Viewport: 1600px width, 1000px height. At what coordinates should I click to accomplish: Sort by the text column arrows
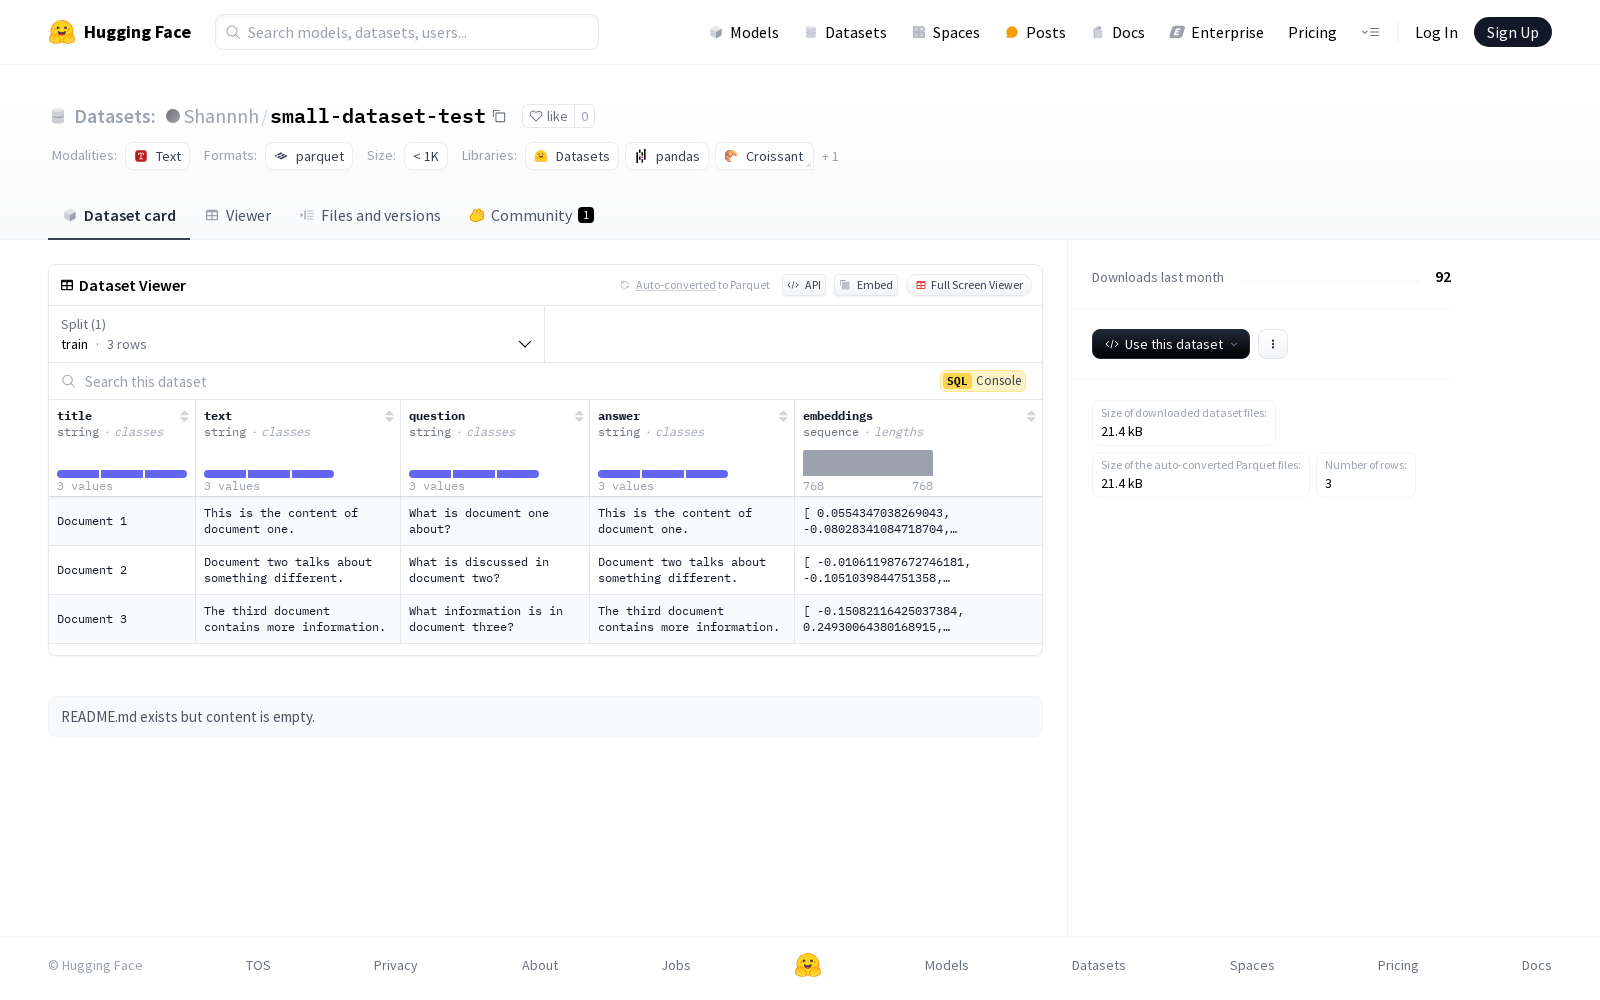click(389, 416)
